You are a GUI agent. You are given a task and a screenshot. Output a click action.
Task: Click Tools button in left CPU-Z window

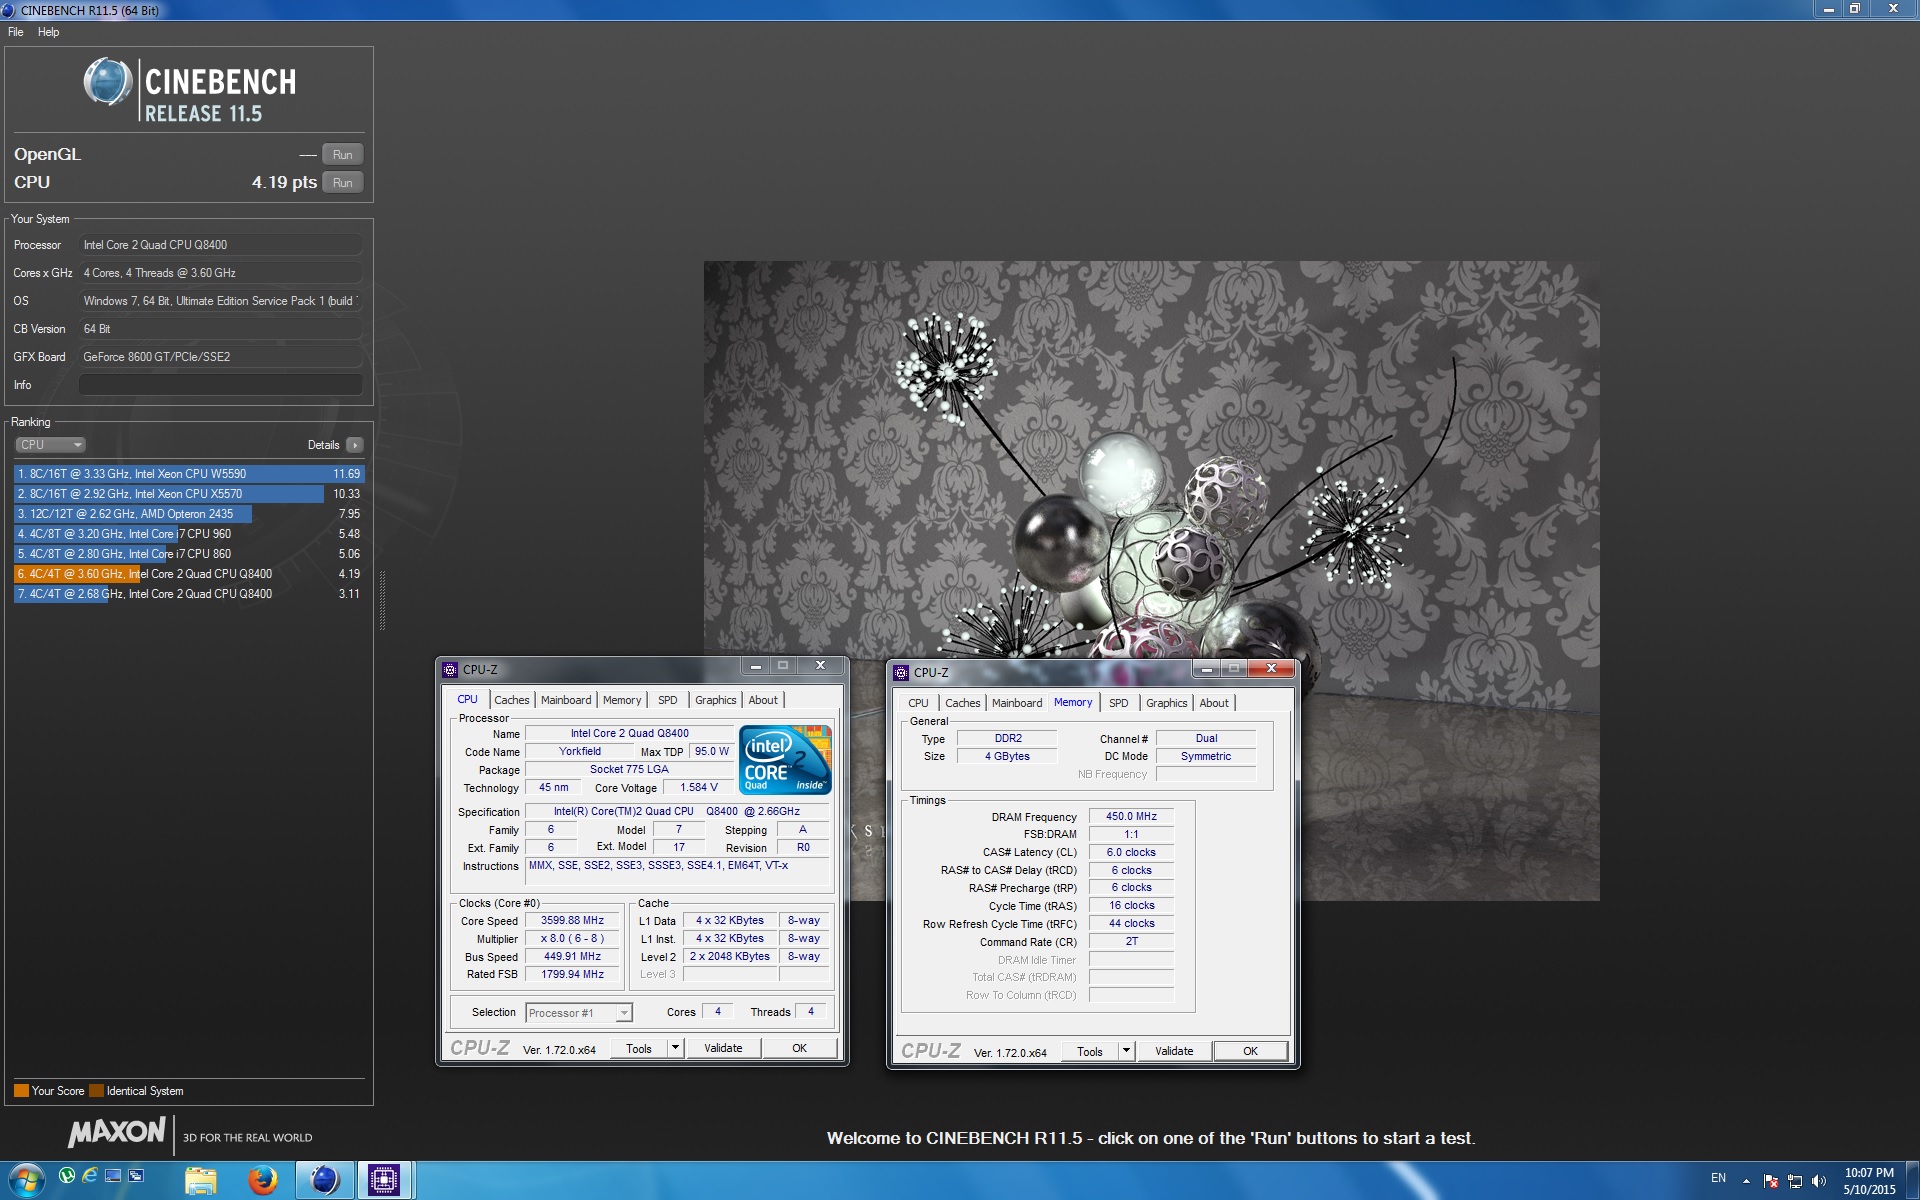coord(639,1048)
